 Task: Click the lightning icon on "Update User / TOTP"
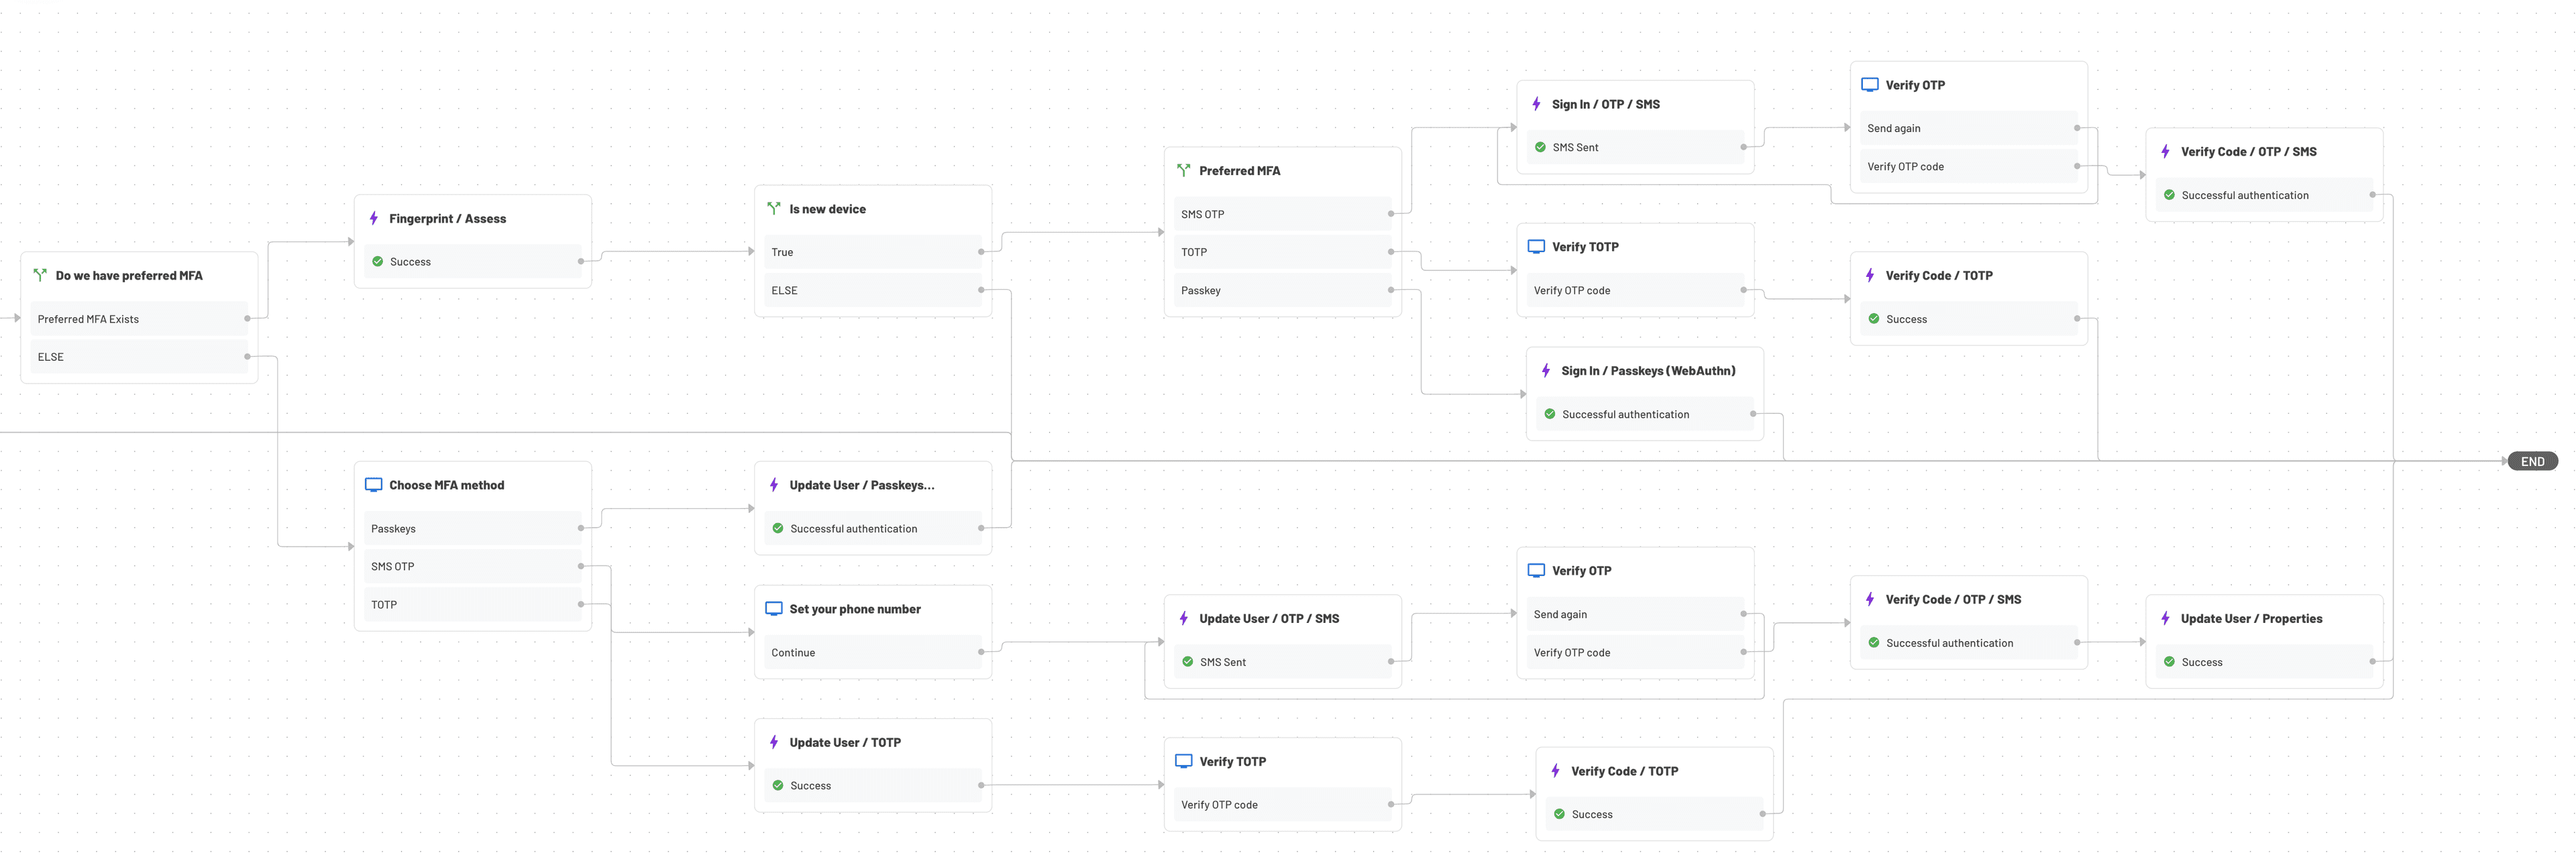(x=775, y=742)
